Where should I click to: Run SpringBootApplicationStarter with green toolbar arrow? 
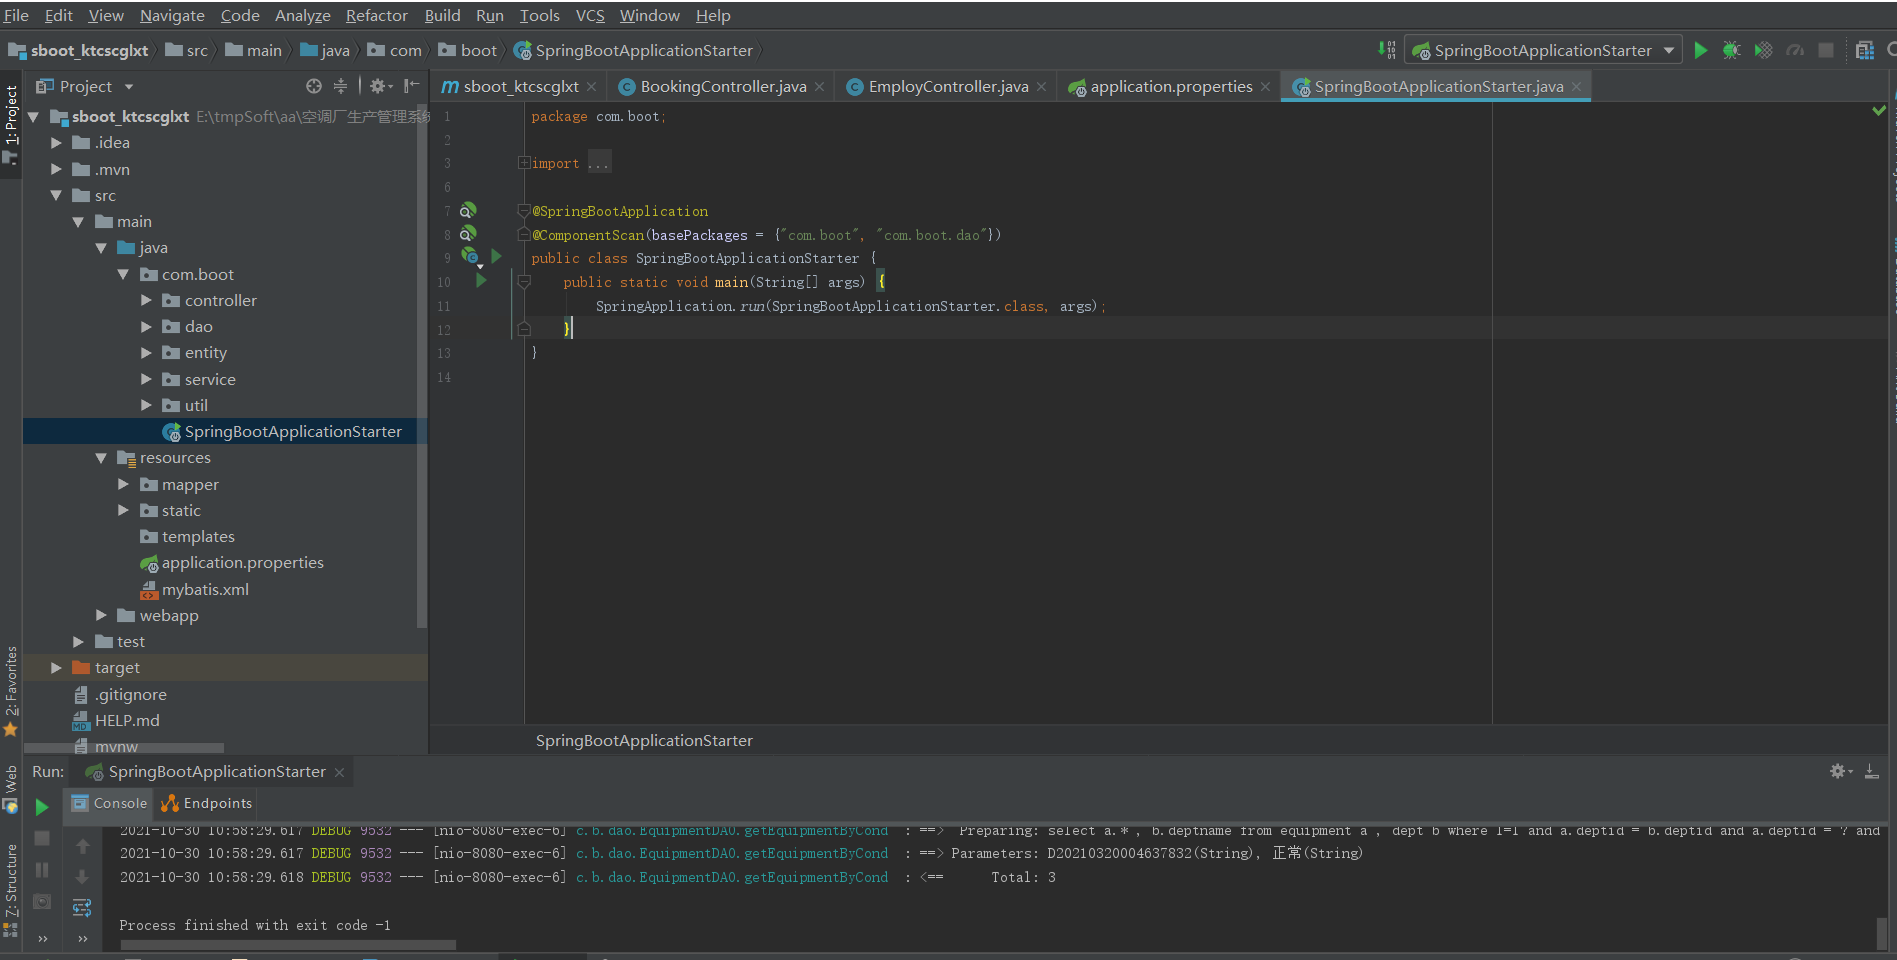coord(1701,50)
